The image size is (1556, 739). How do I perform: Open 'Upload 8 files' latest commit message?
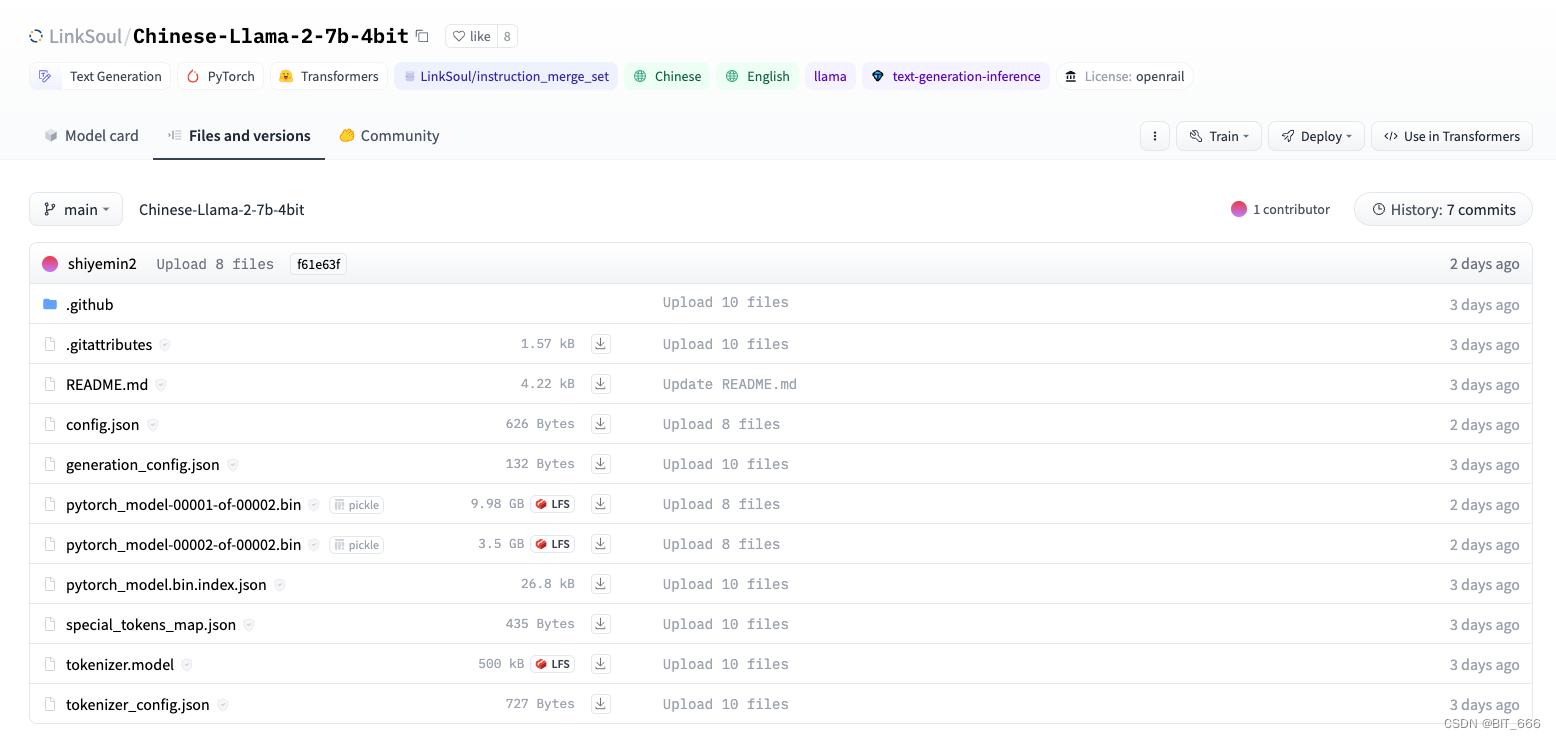[x=215, y=264]
